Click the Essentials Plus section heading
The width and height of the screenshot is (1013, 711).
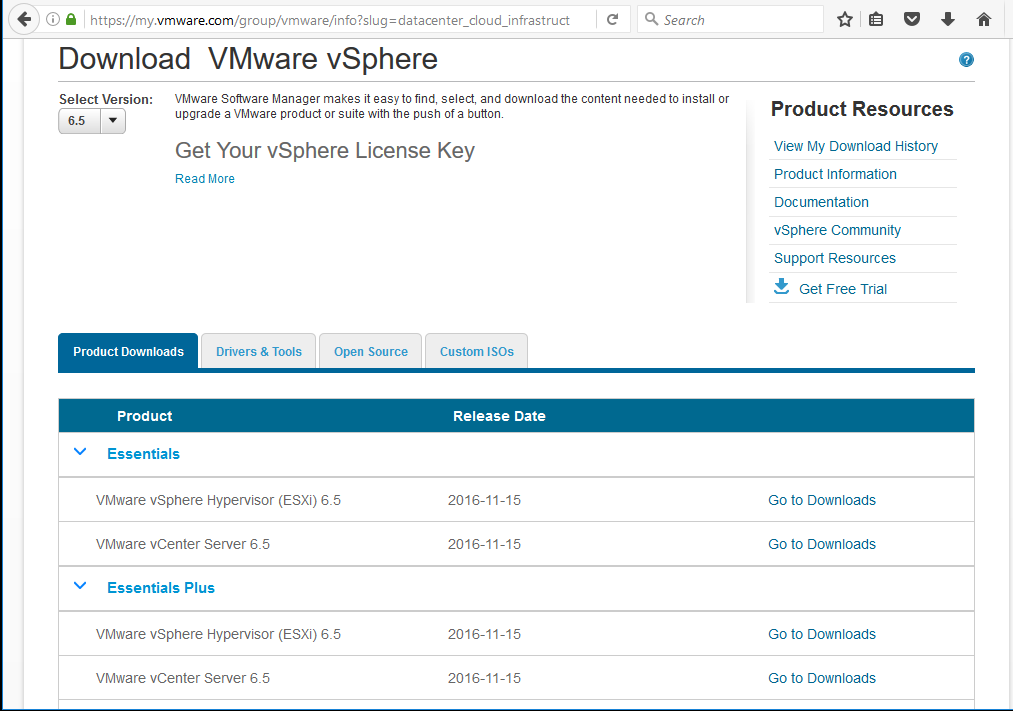pos(161,588)
